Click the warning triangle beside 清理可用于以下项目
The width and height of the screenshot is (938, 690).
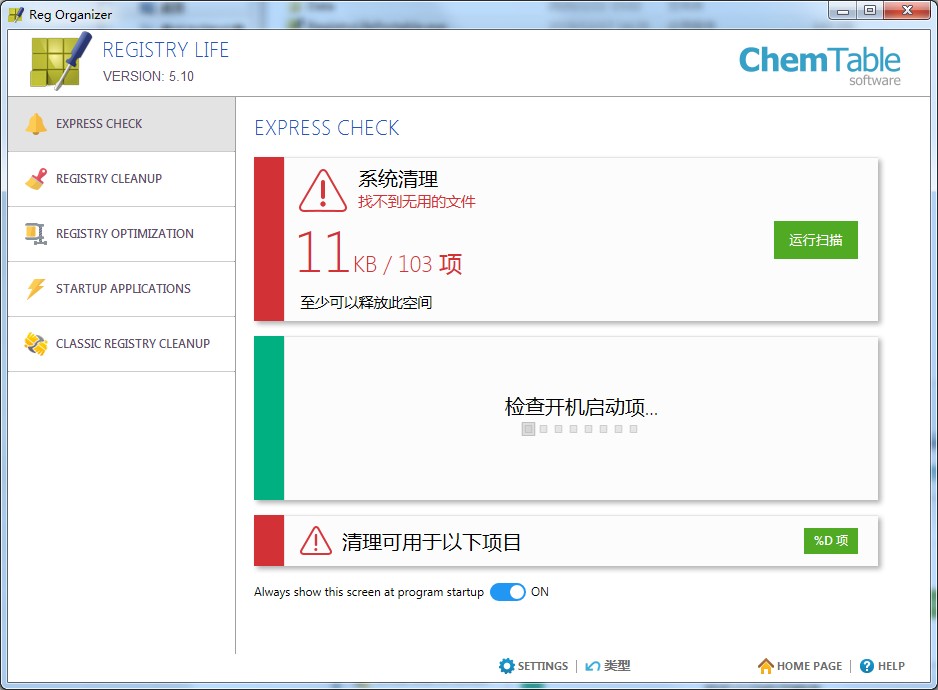coord(316,541)
